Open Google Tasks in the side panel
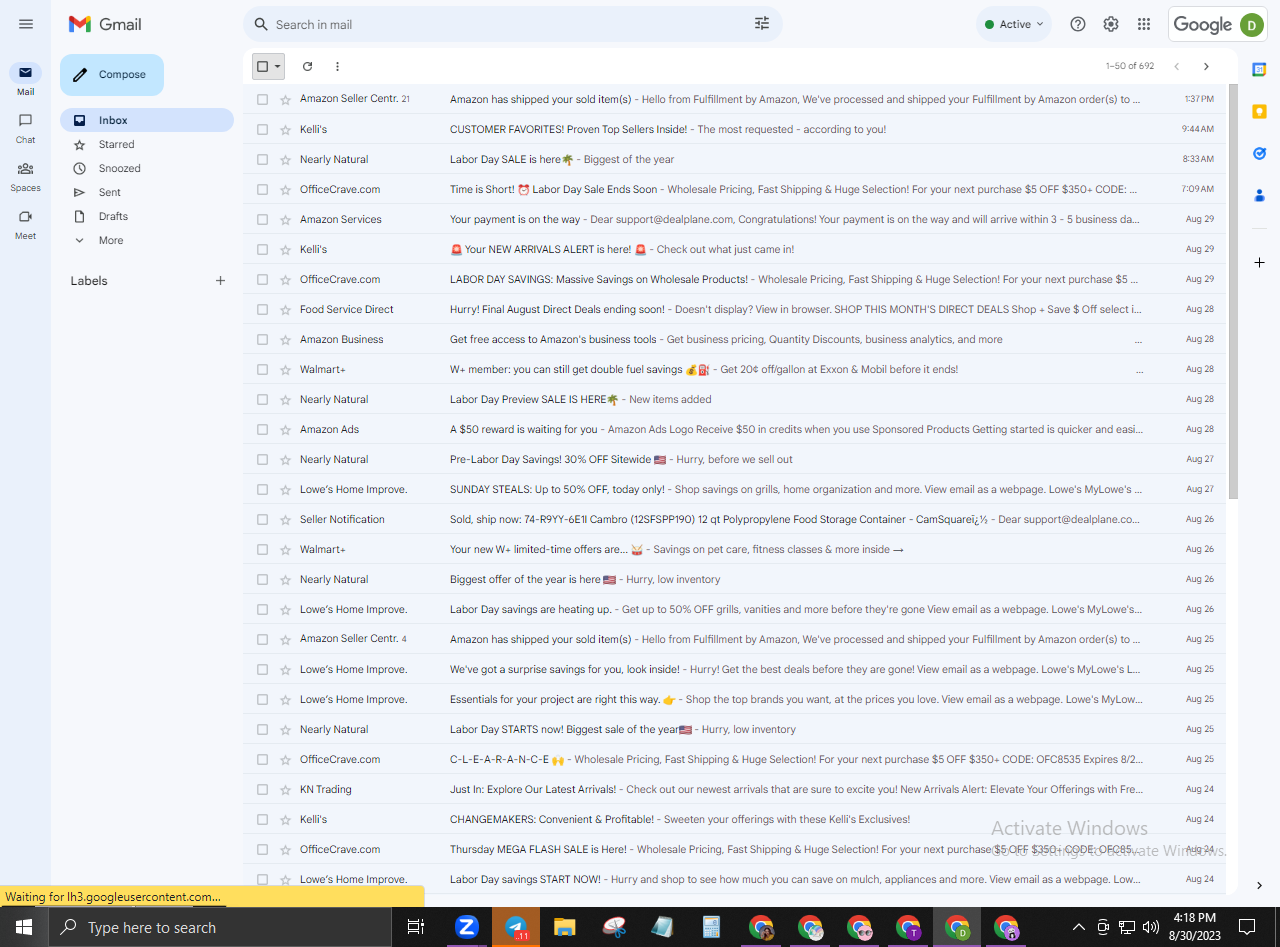Image resolution: width=1280 pixels, height=947 pixels. point(1260,153)
